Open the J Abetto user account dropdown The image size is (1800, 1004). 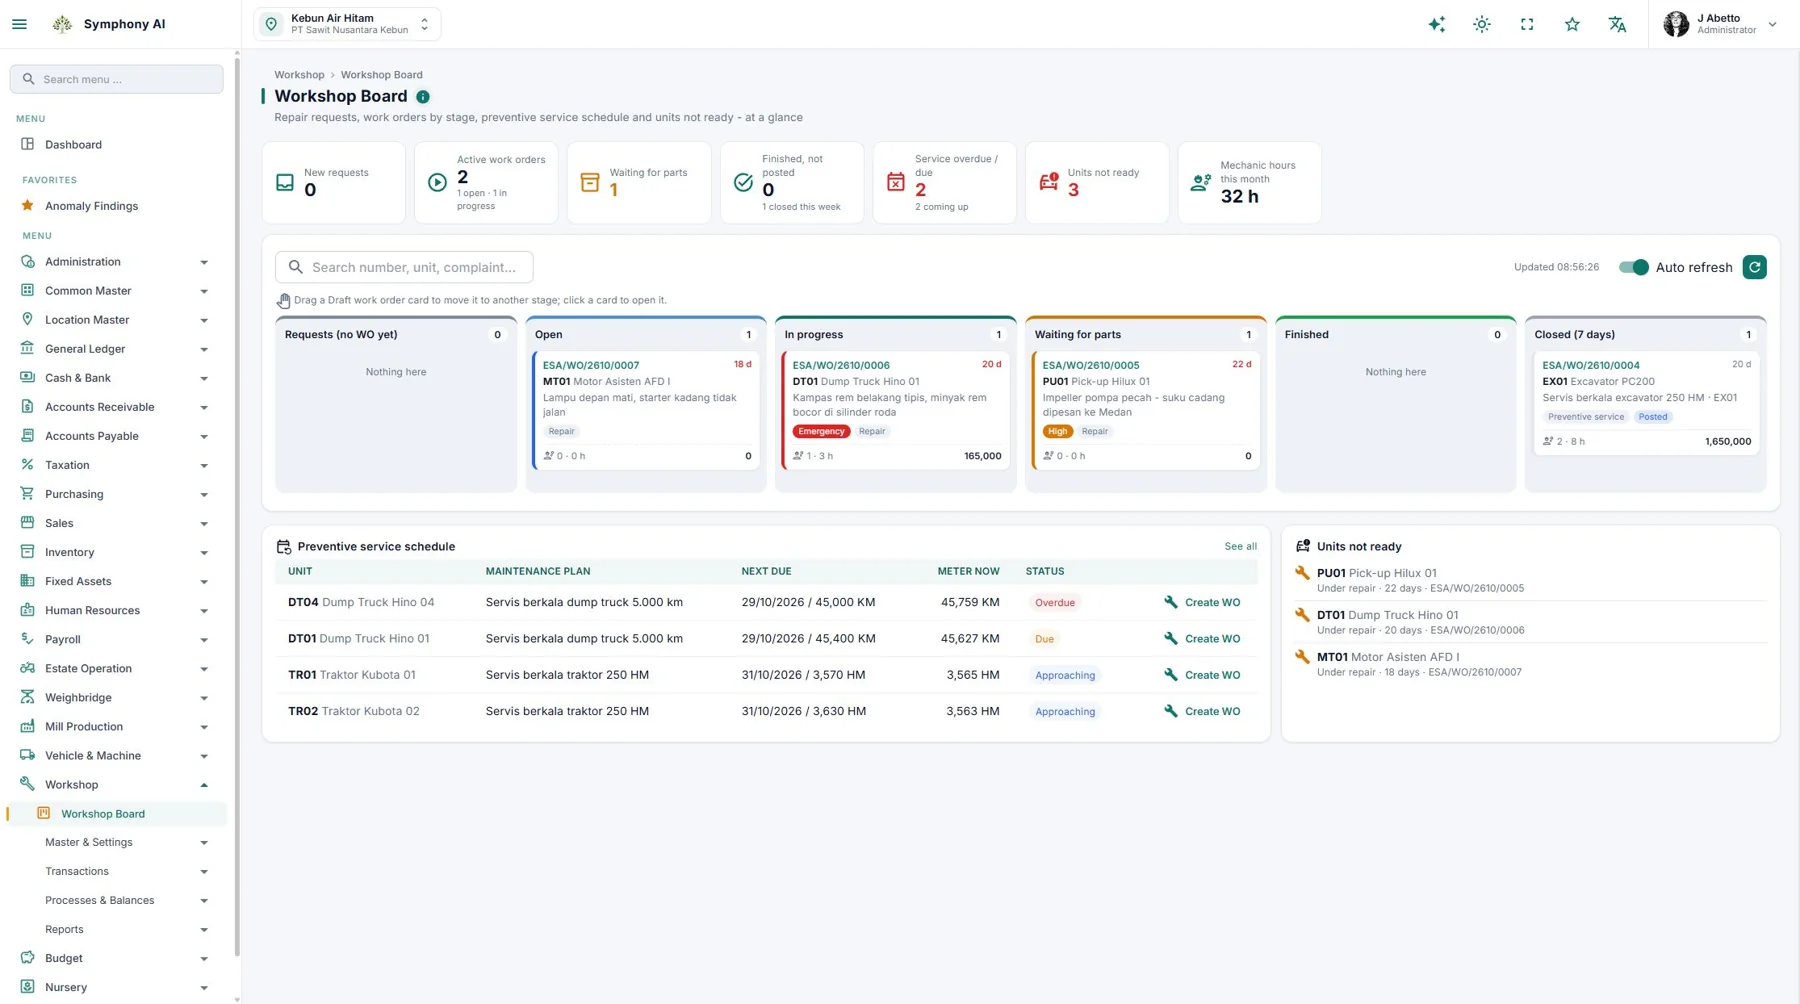coord(1720,24)
